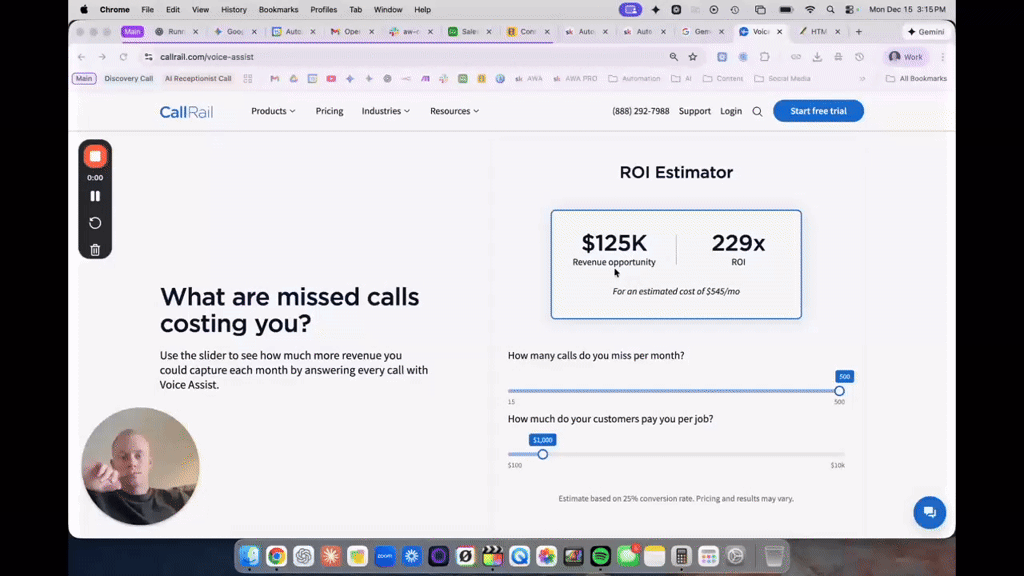Open the Chrome extensions puzzle icon

(x=765, y=57)
